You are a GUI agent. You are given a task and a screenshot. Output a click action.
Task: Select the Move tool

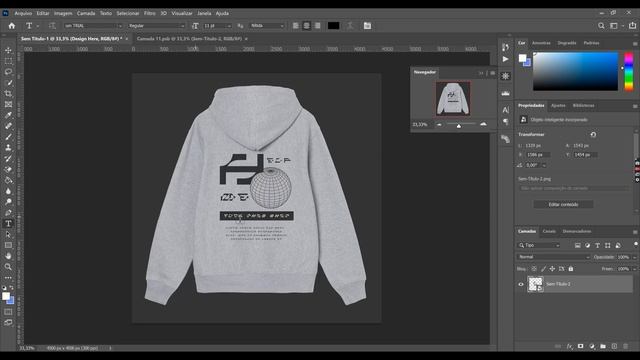[8, 50]
